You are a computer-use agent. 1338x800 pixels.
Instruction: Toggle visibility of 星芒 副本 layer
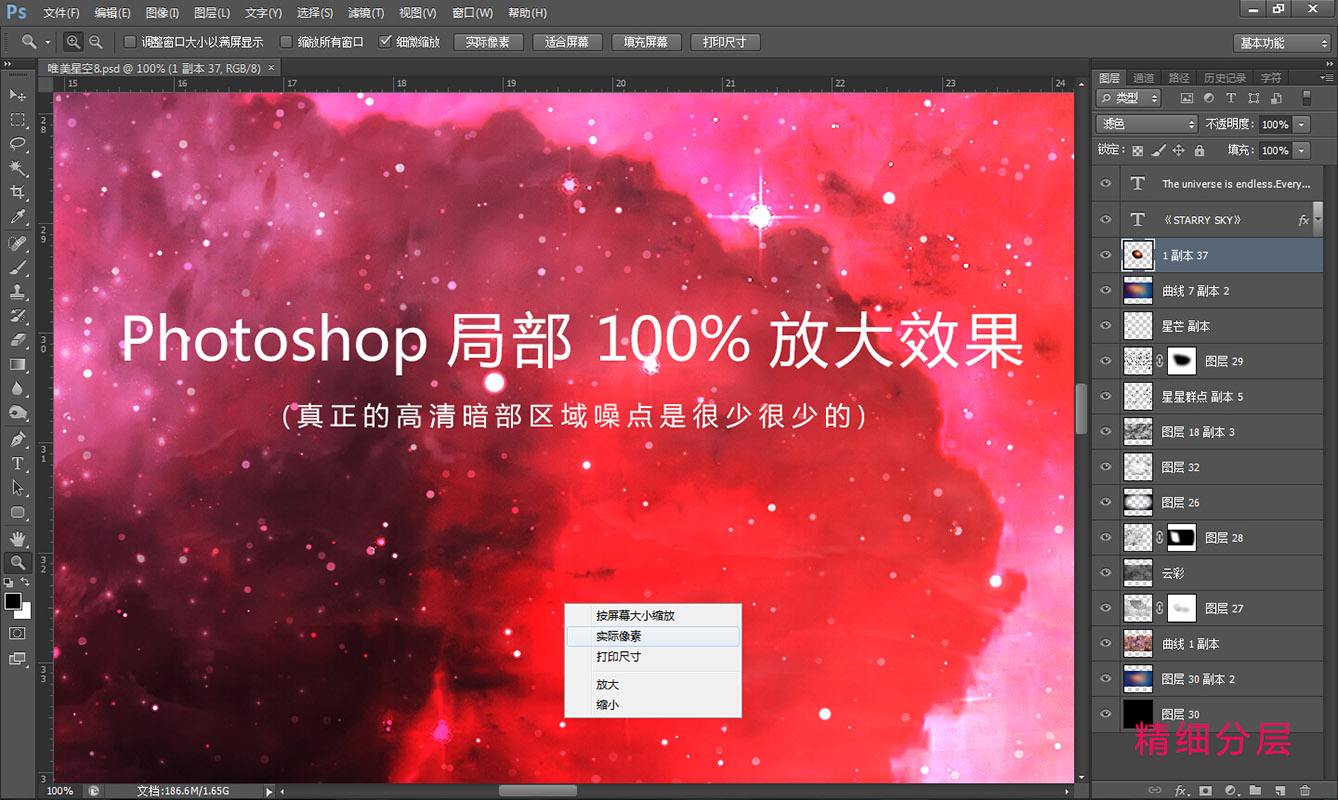point(1106,326)
